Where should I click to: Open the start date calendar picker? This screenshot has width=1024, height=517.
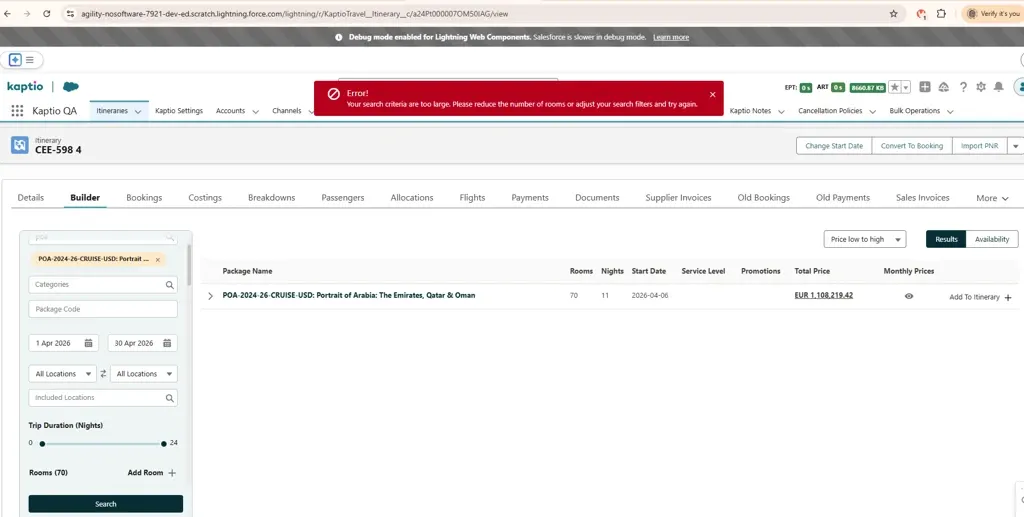click(88, 343)
